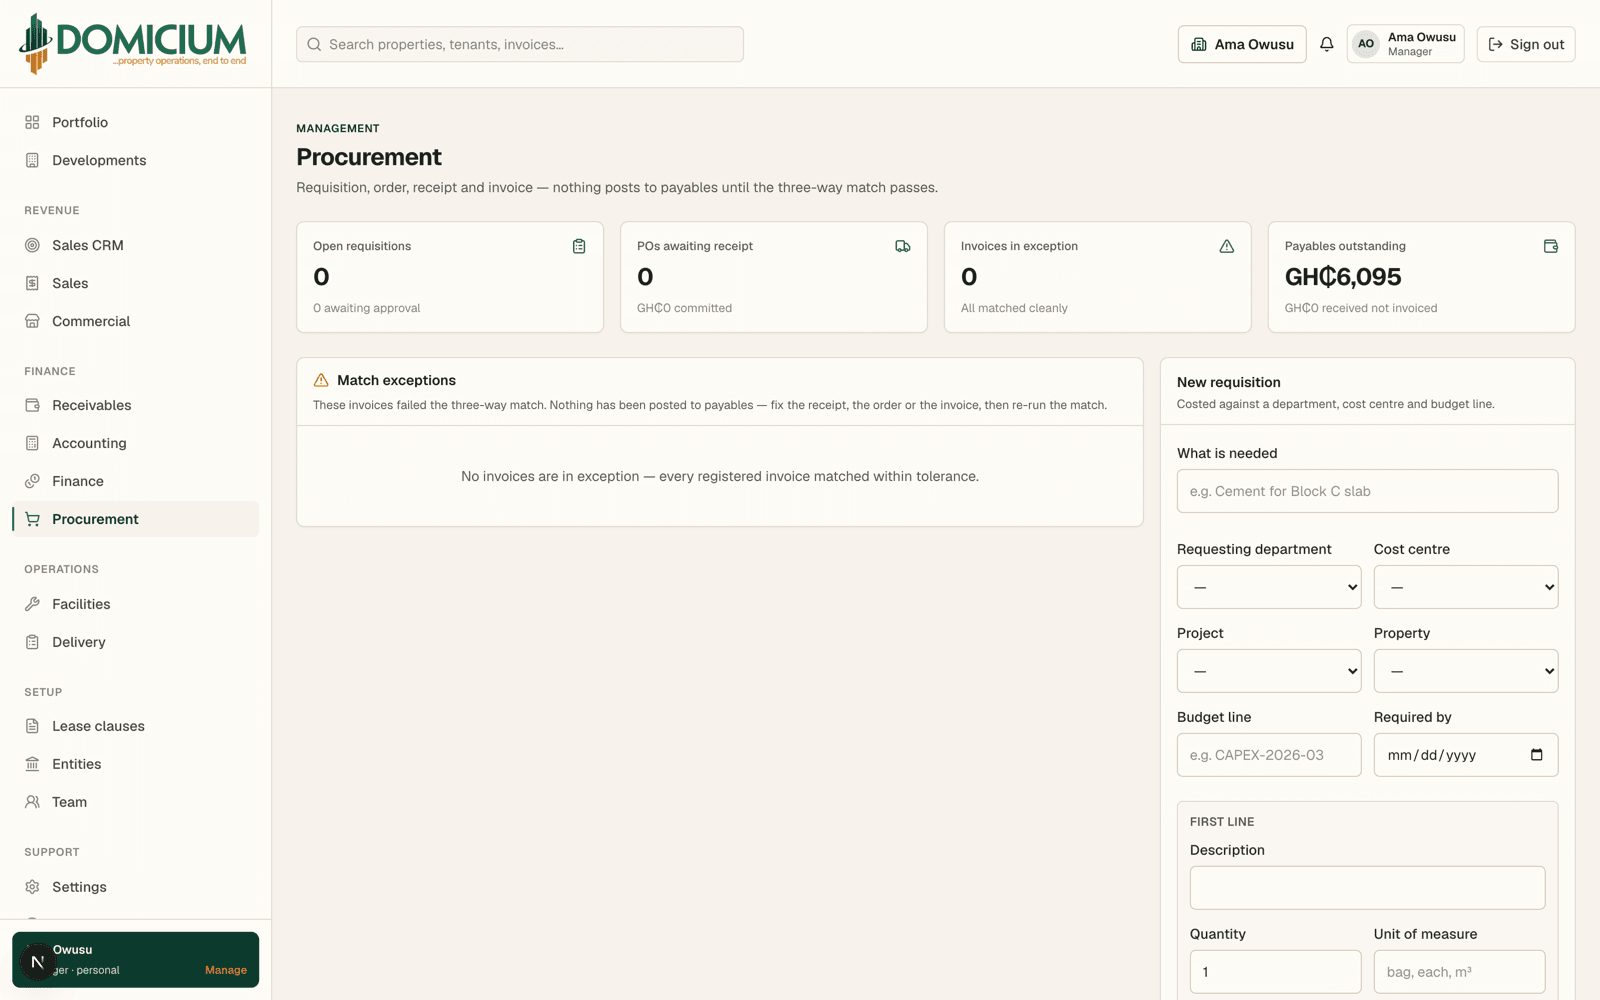Click the Manage link in account card
The width and height of the screenshot is (1600, 1000).
click(226, 970)
